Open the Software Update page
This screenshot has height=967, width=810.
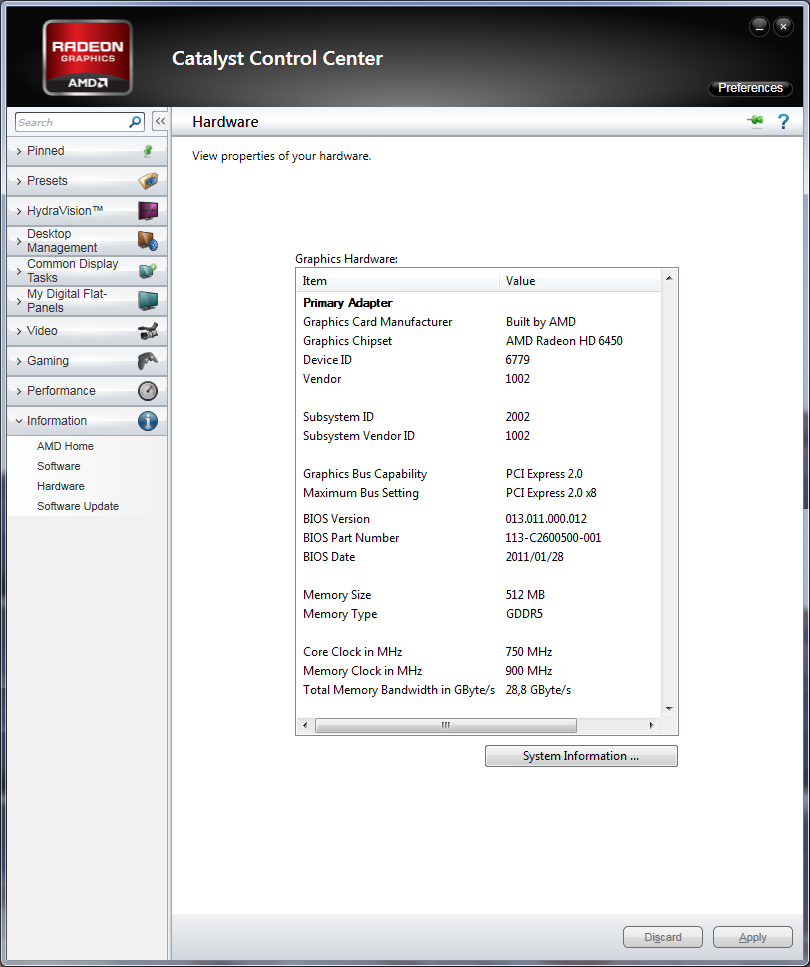point(78,506)
